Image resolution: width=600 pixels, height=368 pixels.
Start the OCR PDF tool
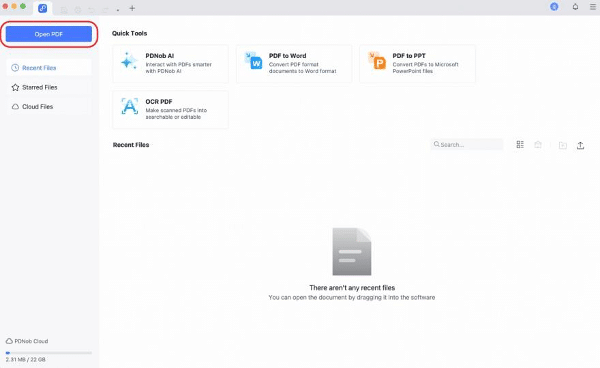pos(170,109)
